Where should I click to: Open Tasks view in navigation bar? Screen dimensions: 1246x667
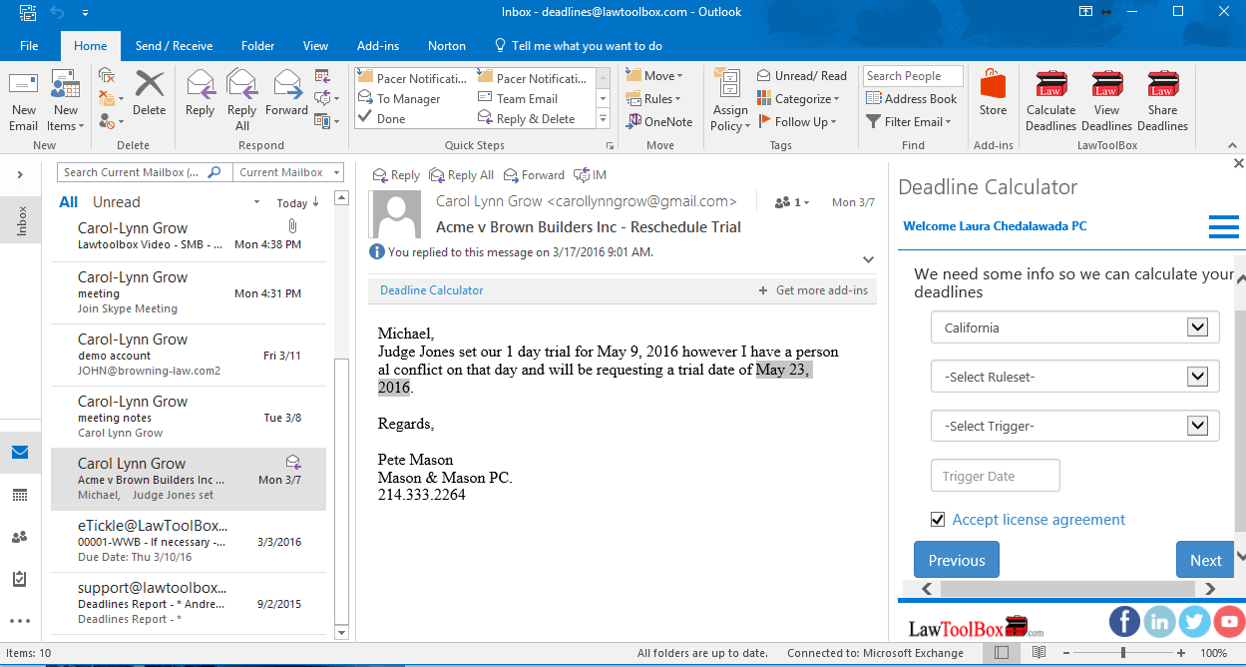pyautogui.click(x=20, y=579)
